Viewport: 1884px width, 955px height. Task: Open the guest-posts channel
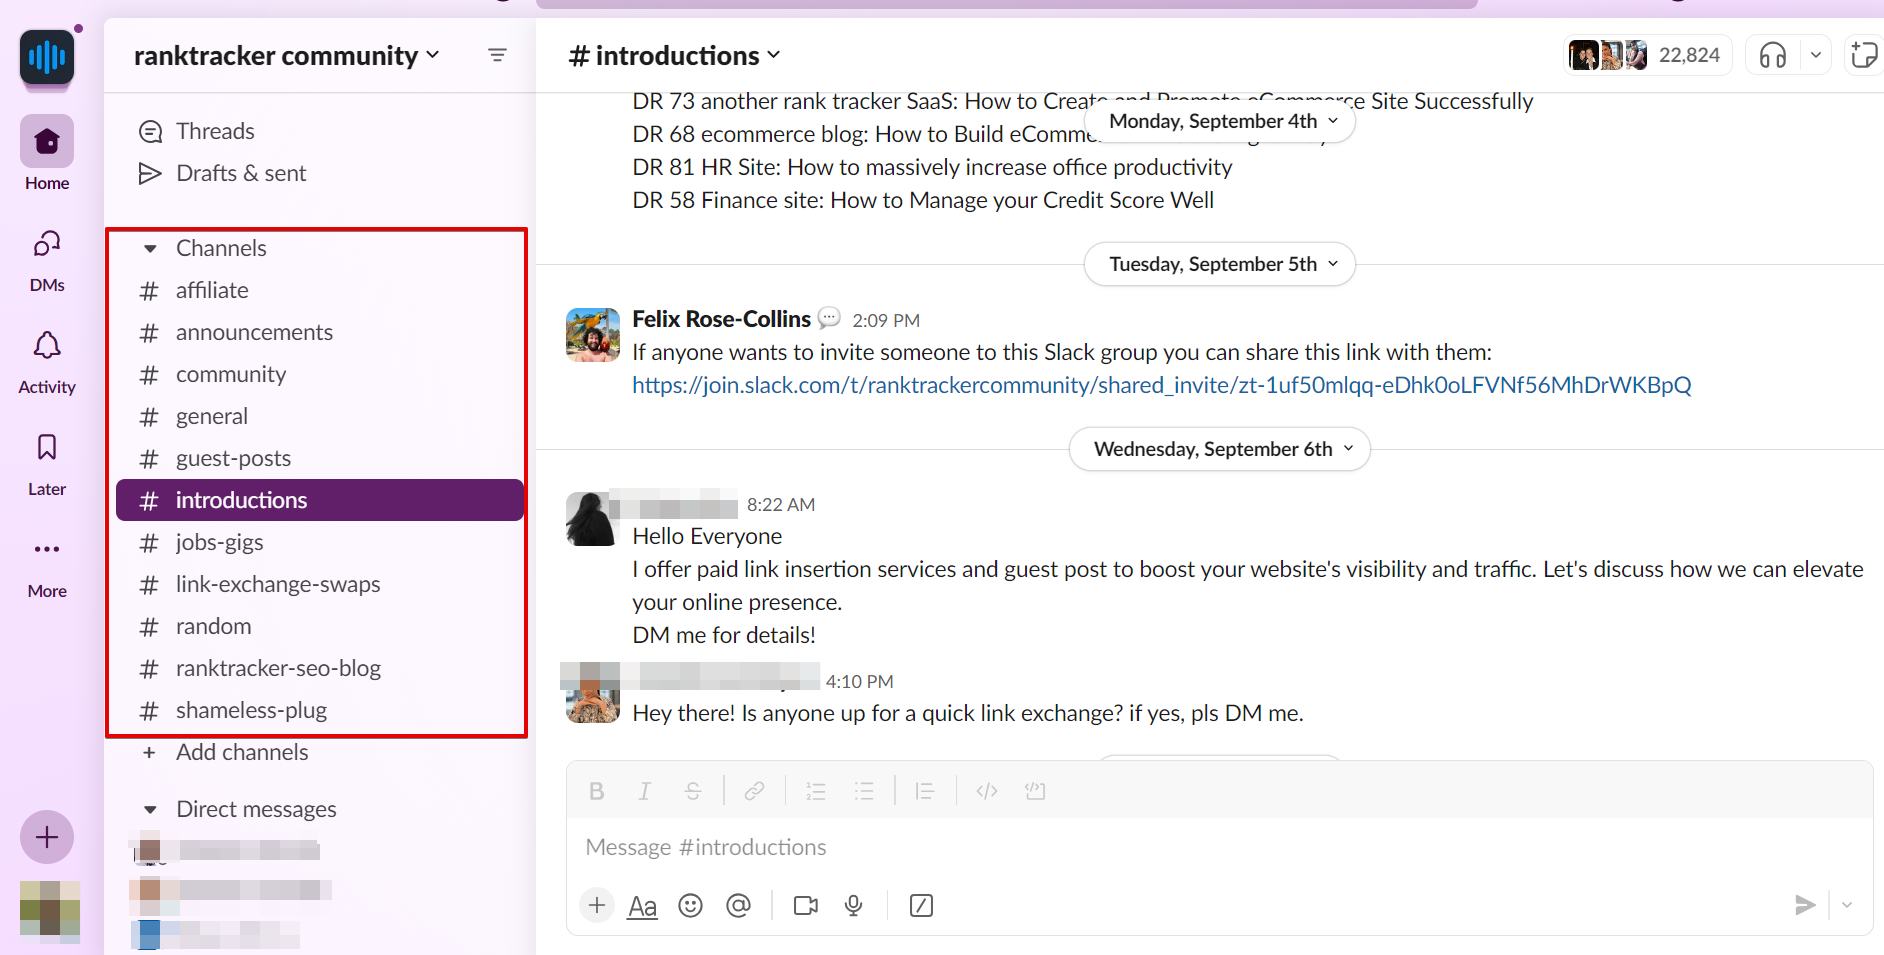(x=320, y=458)
